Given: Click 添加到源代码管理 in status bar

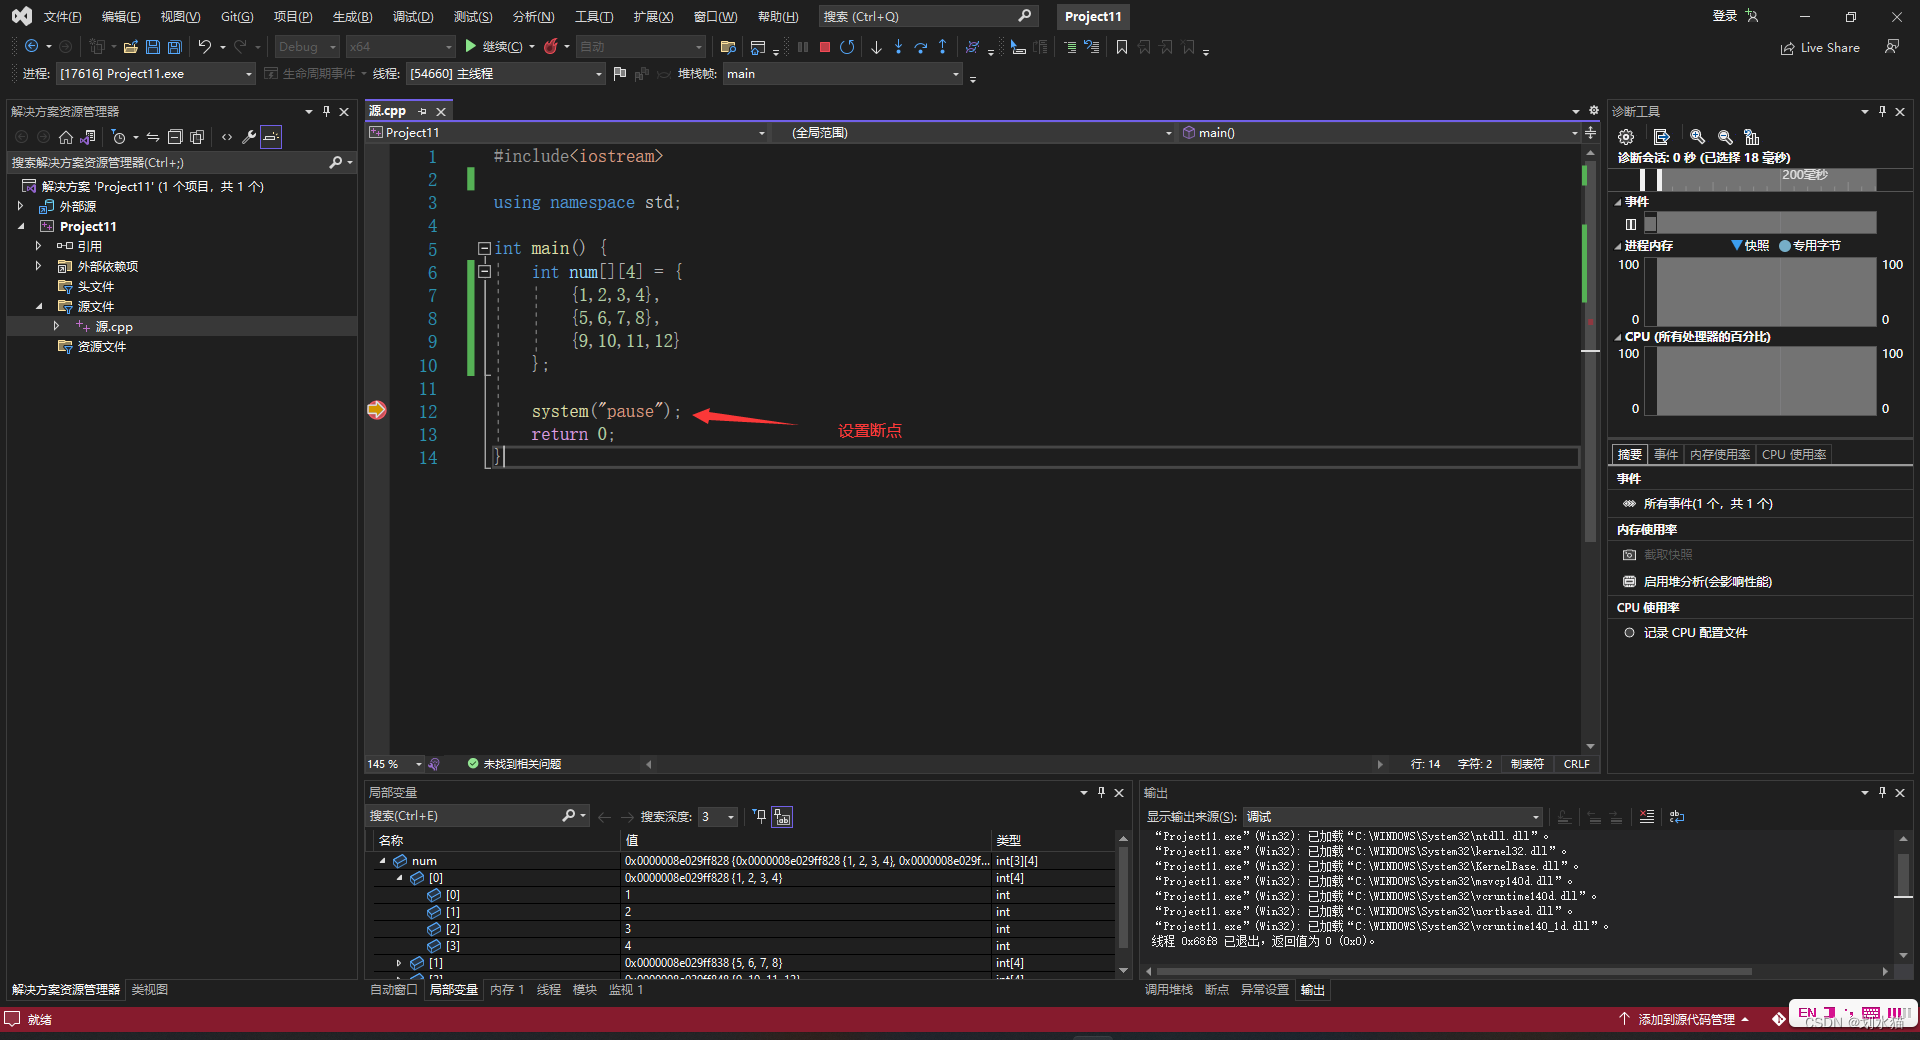Looking at the screenshot, I should pos(1685,1020).
